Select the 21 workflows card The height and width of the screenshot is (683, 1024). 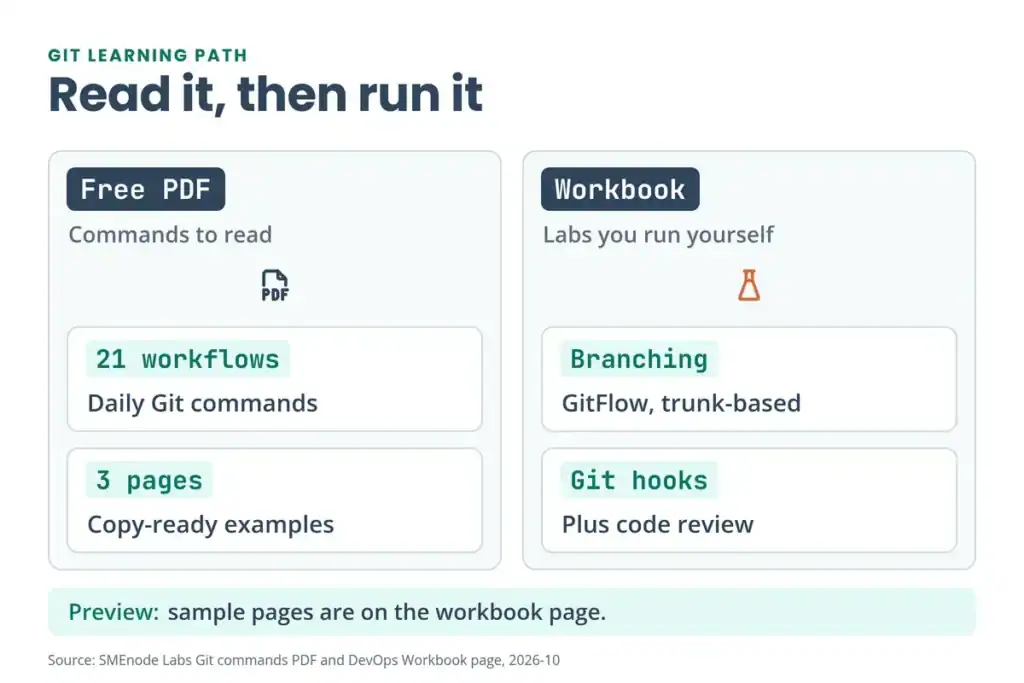pyautogui.click(x=274, y=379)
